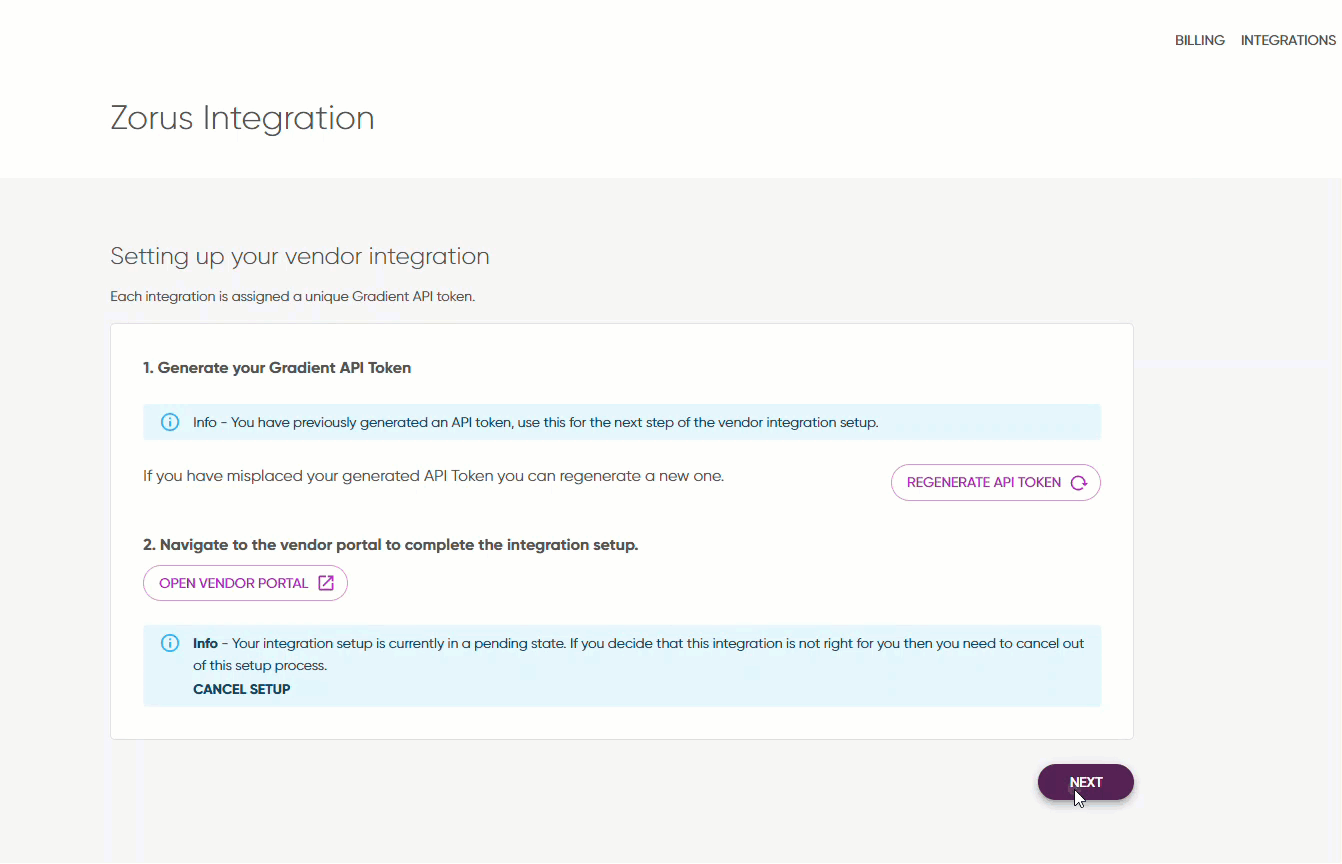1342x864 pixels.
Task: Open the BILLING menu item
Action: point(1199,41)
